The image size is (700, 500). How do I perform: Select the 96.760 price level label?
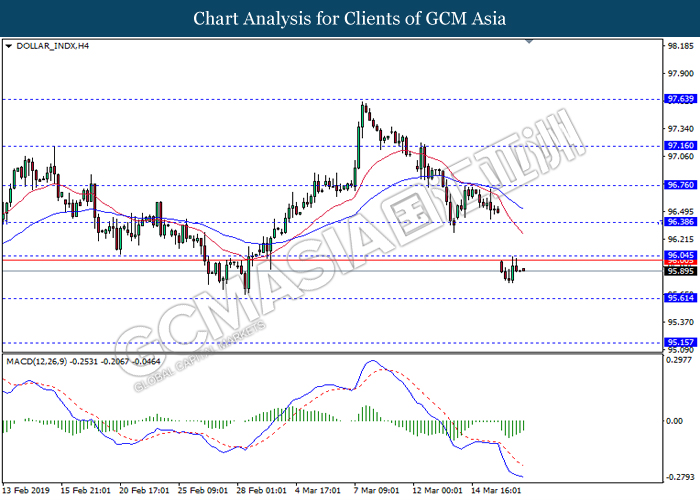coord(680,185)
